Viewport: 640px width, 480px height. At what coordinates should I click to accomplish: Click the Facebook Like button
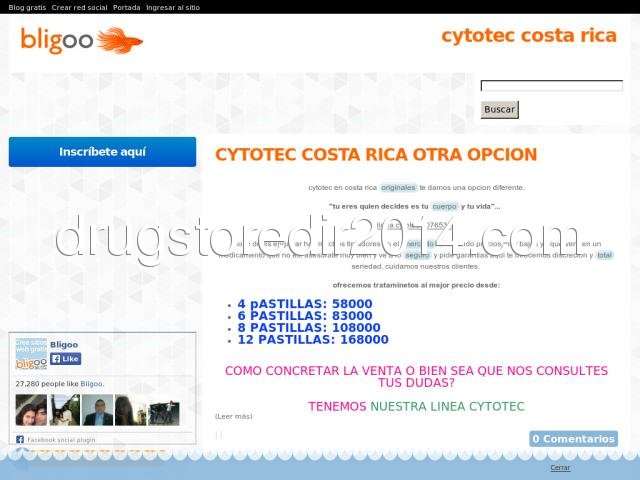click(x=65, y=359)
